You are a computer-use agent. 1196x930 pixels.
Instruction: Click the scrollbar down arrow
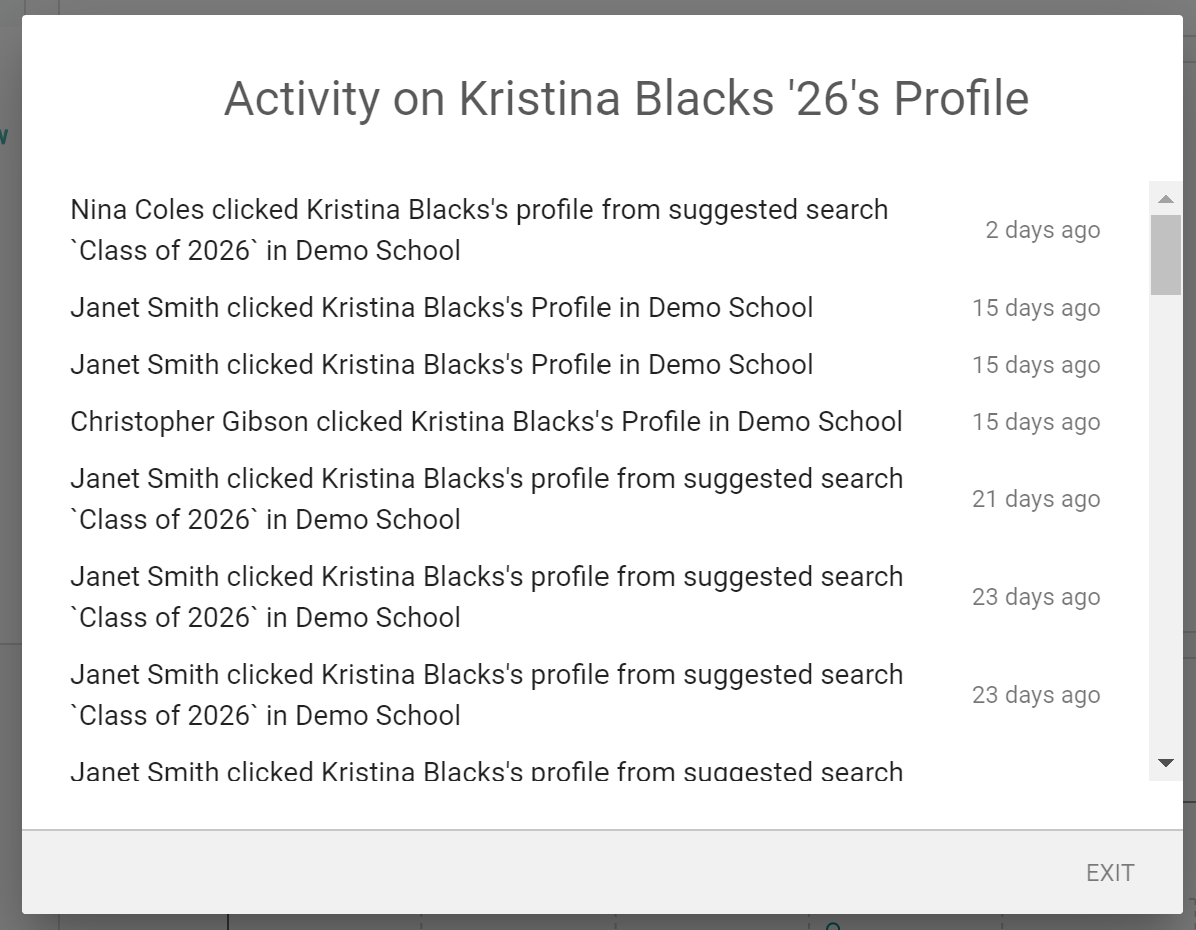(x=1165, y=763)
